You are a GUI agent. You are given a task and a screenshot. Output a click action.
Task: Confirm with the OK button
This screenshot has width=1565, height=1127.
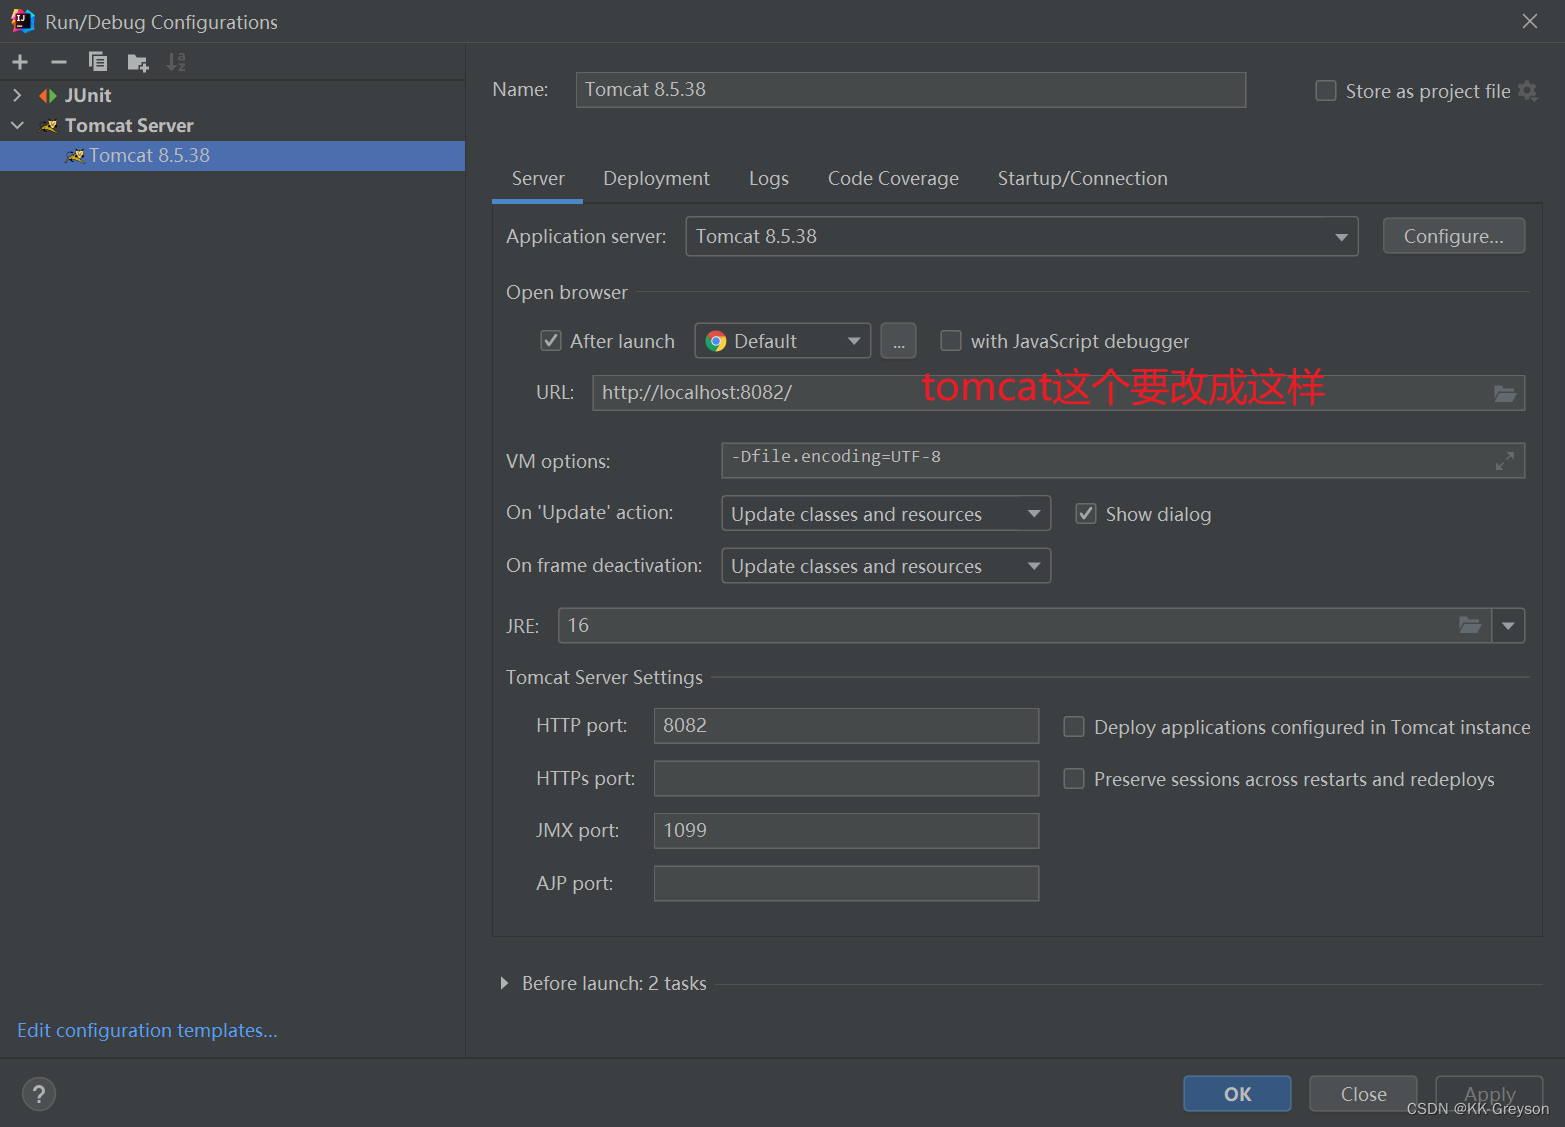[1237, 1094]
